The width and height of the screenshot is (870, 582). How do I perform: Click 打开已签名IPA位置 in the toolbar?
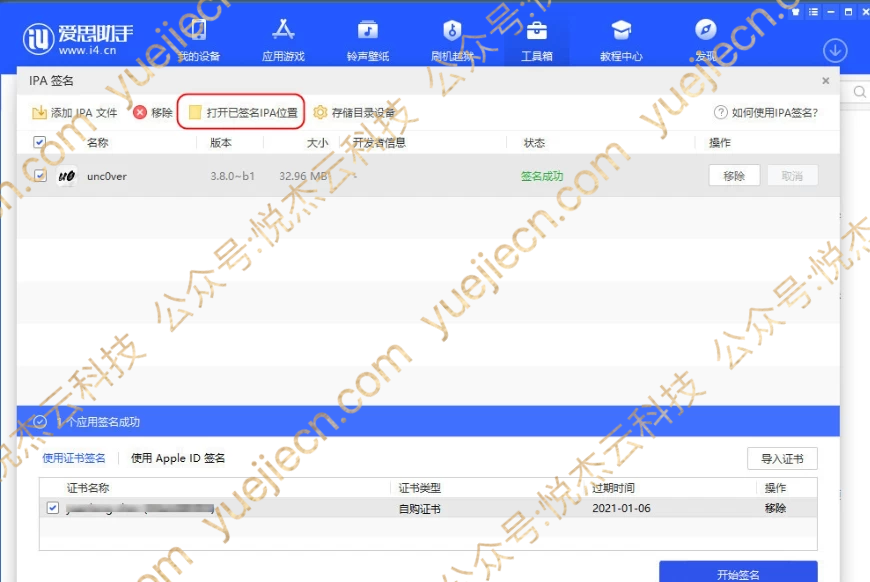click(x=245, y=113)
